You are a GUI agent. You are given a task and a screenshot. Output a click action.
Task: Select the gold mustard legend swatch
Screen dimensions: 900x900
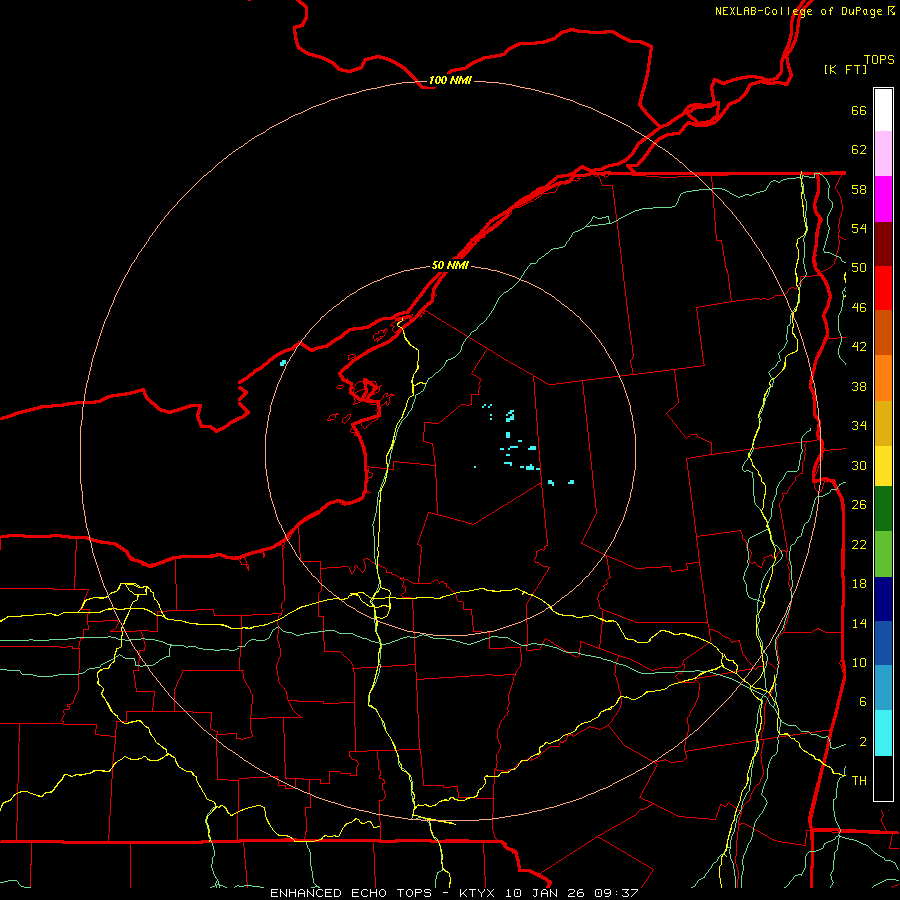point(883,423)
